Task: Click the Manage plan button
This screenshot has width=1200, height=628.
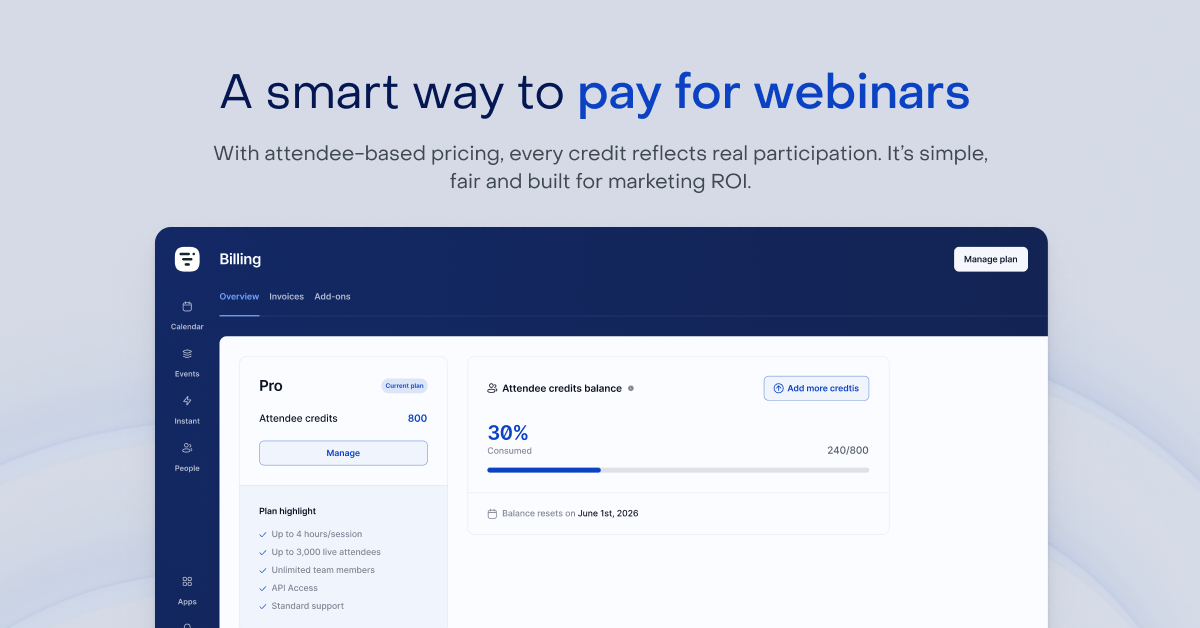Action: 990,259
